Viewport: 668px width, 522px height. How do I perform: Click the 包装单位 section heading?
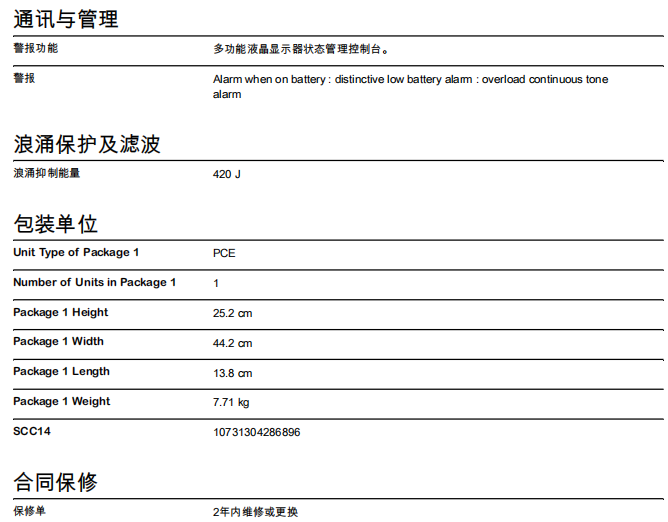[55, 224]
